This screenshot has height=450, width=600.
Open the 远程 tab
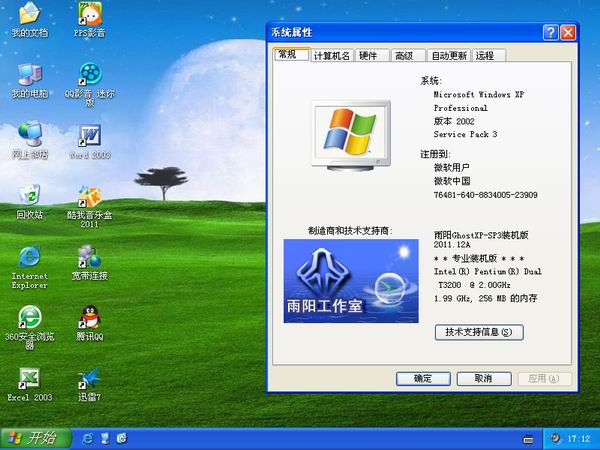click(x=489, y=56)
